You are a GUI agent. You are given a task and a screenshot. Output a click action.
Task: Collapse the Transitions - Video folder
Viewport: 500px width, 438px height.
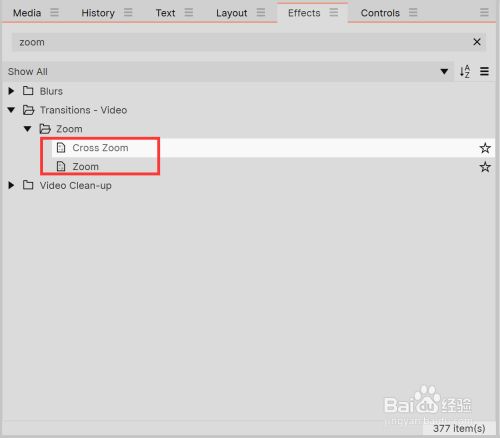tap(11, 110)
